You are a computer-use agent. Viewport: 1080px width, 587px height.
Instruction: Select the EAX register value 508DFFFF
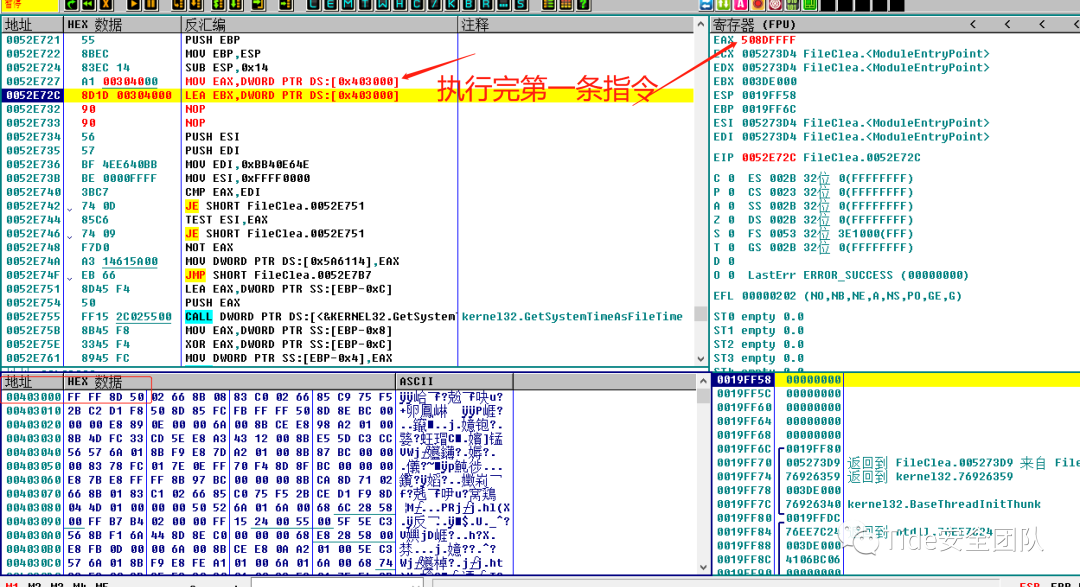coord(768,40)
